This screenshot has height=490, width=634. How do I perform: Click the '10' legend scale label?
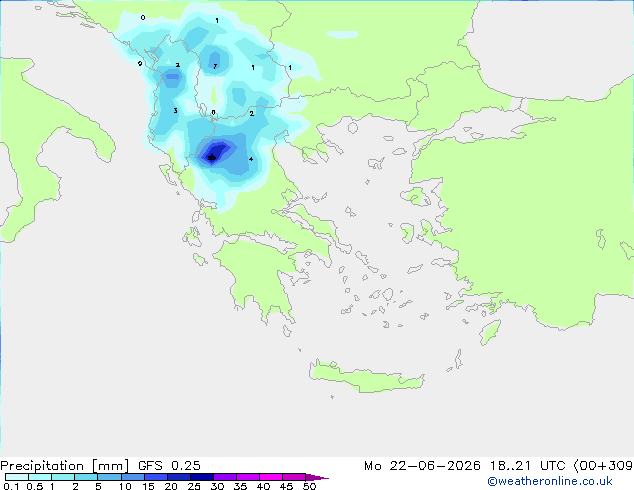pos(125,486)
